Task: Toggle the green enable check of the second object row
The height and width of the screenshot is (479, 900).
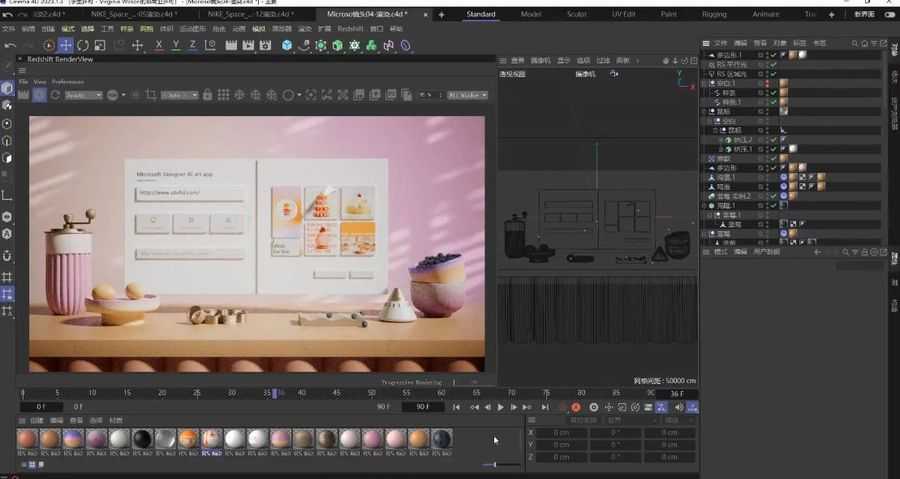Action: (774, 65)
